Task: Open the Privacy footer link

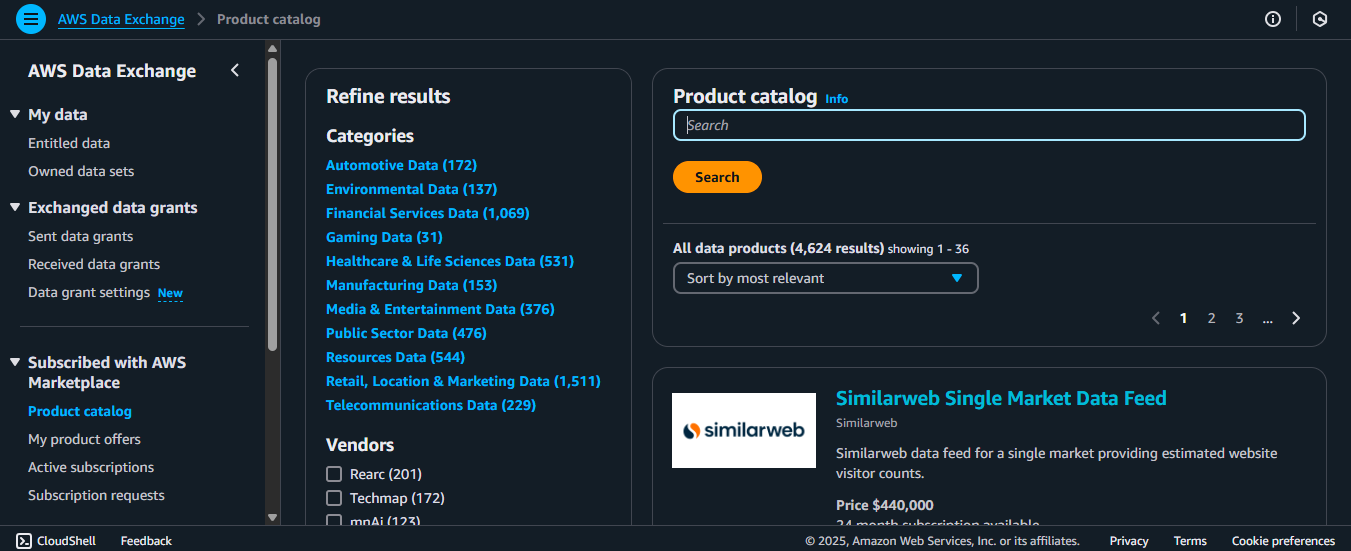Action: point(1129,540)
